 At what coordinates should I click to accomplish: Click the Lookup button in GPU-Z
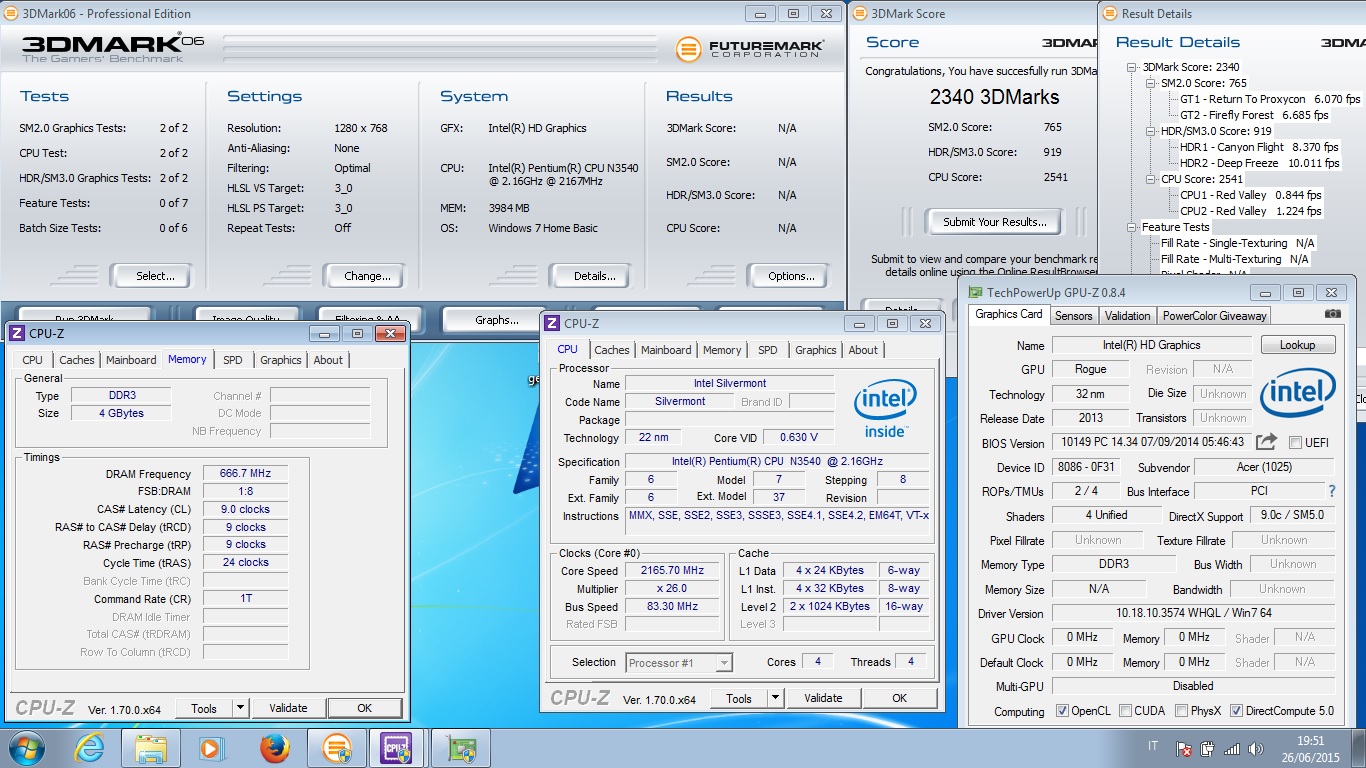(1297, 345)
